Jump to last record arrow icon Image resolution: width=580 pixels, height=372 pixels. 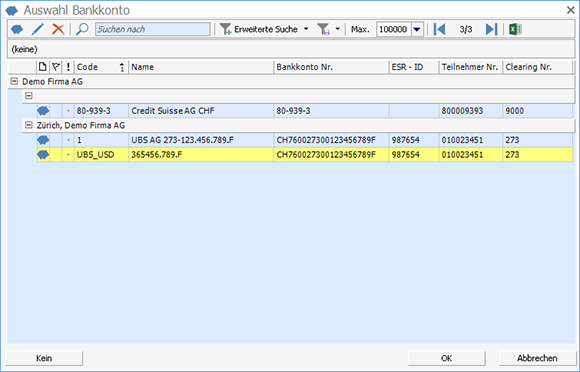tap(491, 29)
